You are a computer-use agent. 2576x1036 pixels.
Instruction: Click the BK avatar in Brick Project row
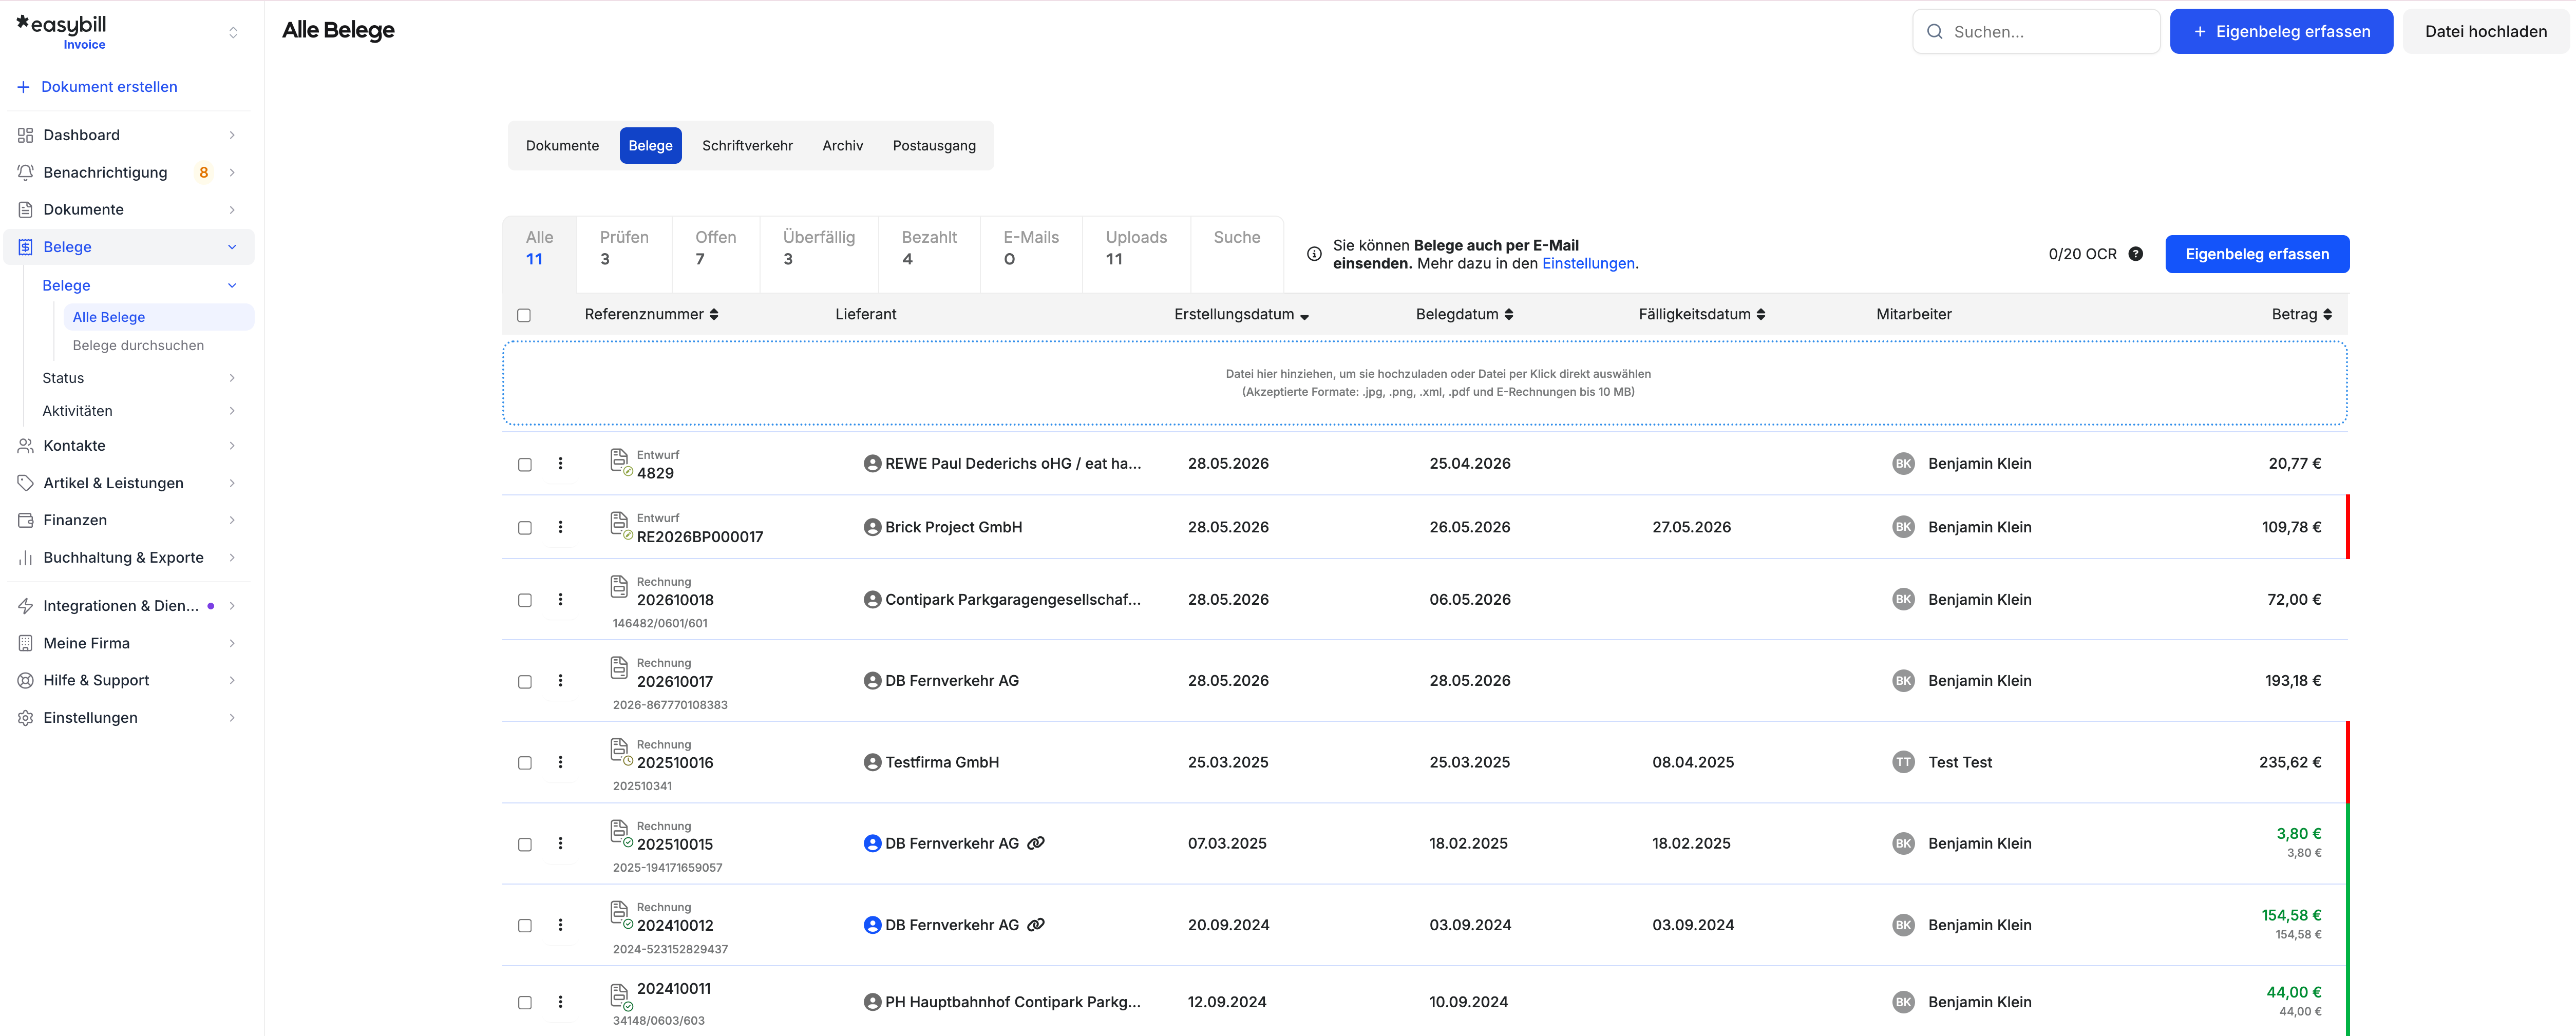(1903, 527)
